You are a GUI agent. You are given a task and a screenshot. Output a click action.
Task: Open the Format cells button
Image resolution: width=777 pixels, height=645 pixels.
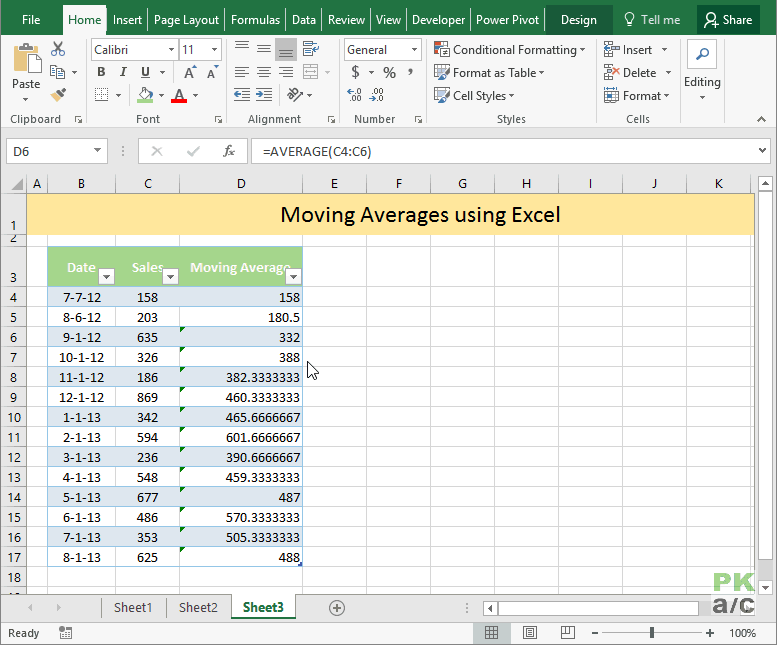pyautogui.click(x=637, y=96)
